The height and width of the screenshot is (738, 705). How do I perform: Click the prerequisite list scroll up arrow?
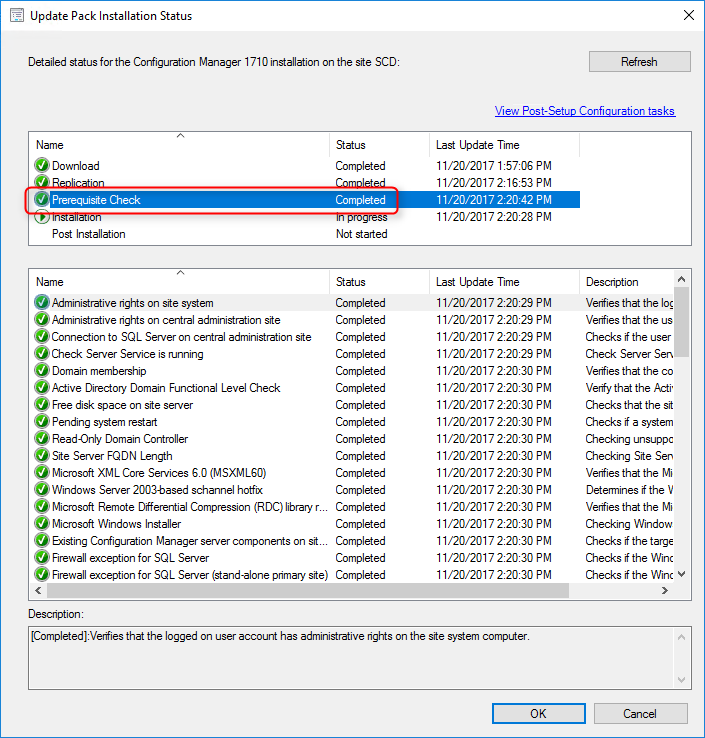click(681, 279)
